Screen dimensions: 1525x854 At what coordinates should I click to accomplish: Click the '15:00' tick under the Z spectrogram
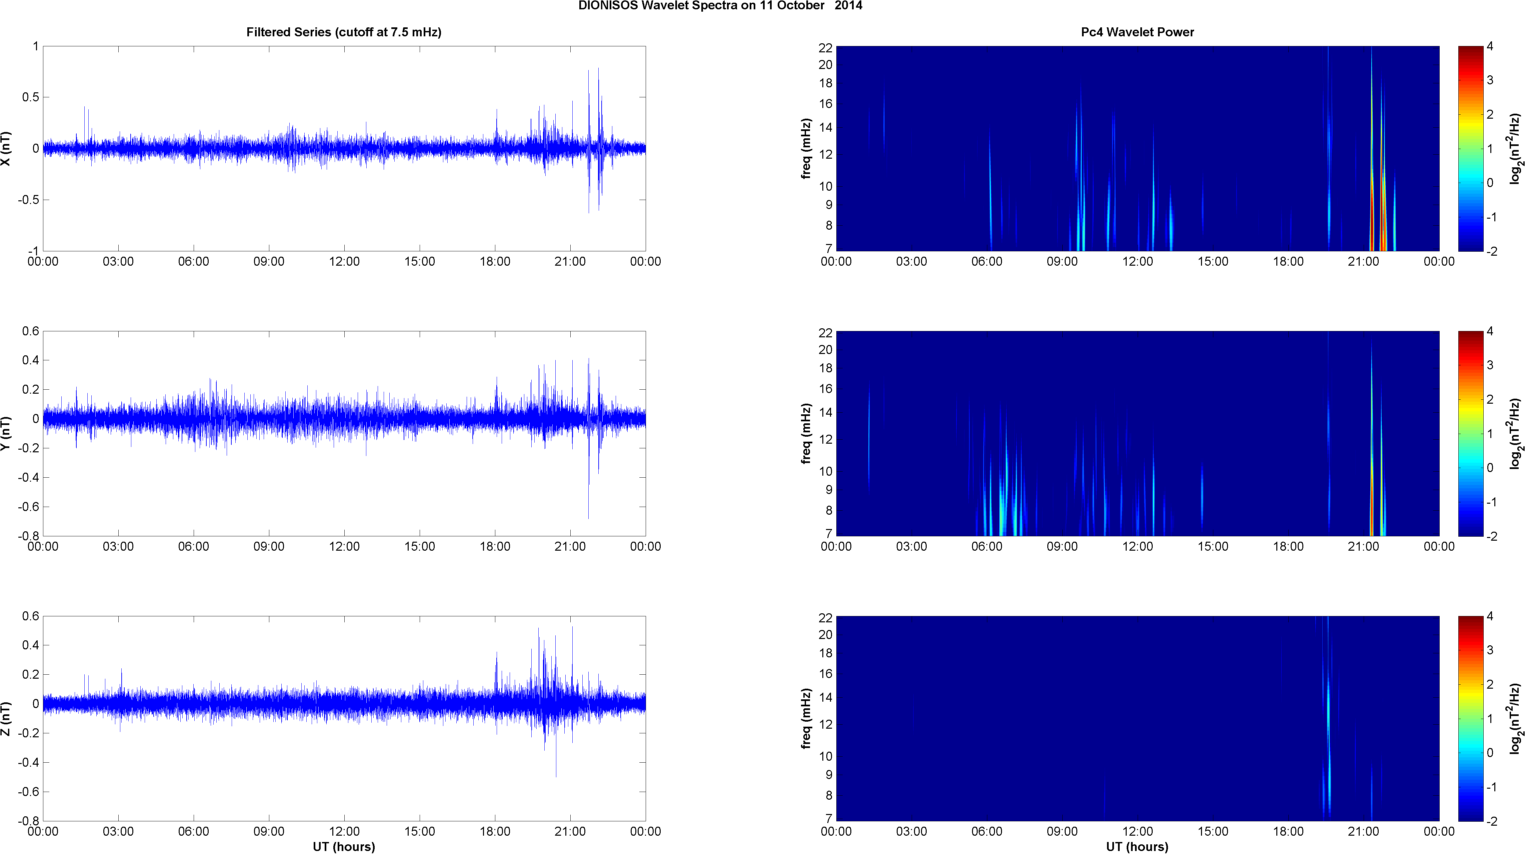(1213, 832)
